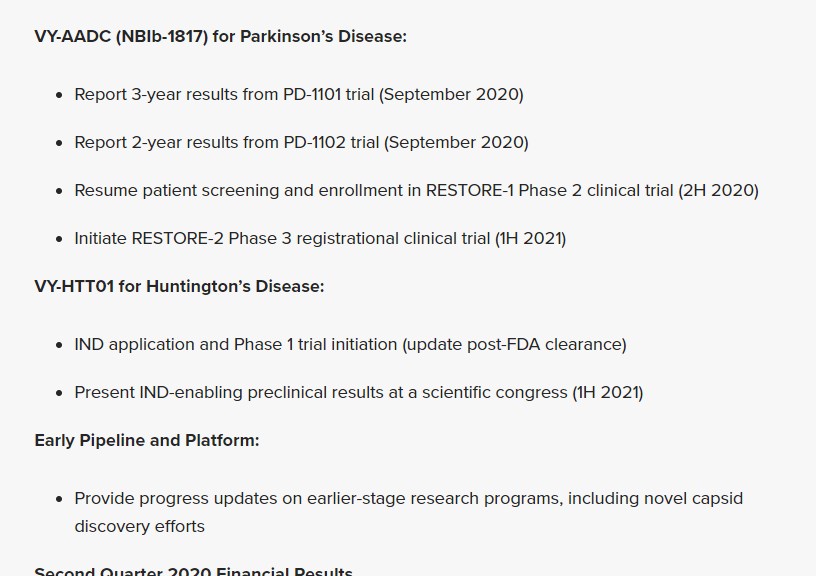Click the '(update post-FDA clearance)' text
Viewport: 816px width, 576px height.
[514, 344]
